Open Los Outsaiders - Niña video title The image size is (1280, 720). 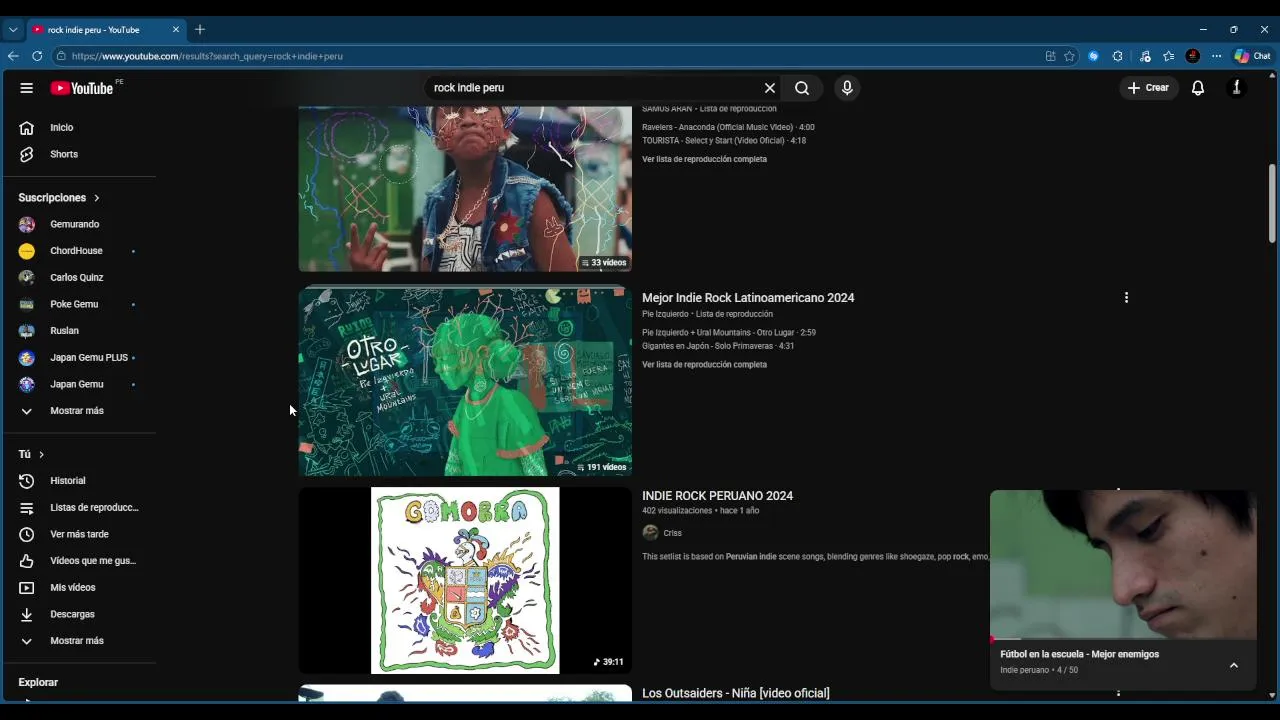735,693
